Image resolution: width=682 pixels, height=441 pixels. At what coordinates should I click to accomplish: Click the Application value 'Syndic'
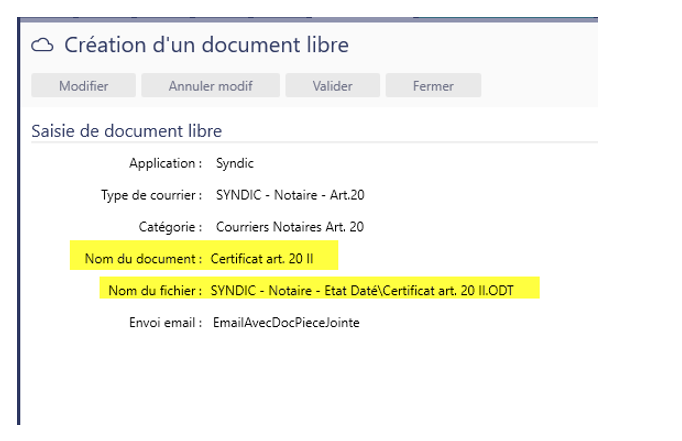235,163
